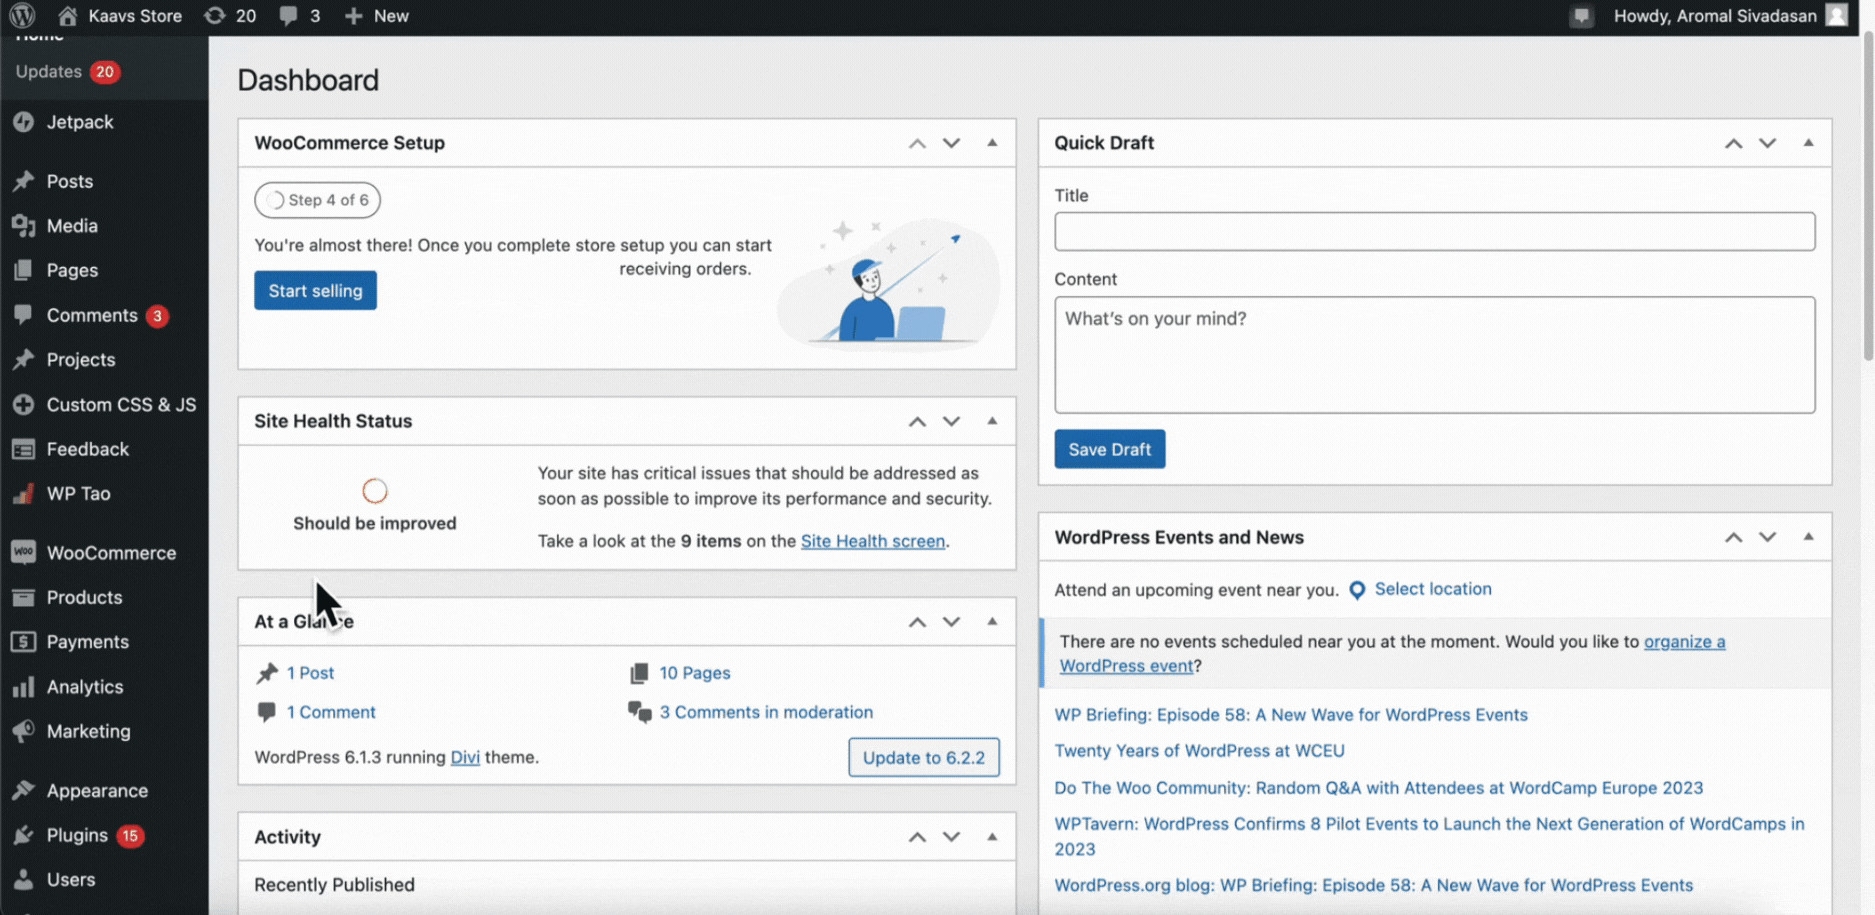Click the WooCommerce sidebar icon
Screen dimensions: 1875x915
[x=23, y=552]
